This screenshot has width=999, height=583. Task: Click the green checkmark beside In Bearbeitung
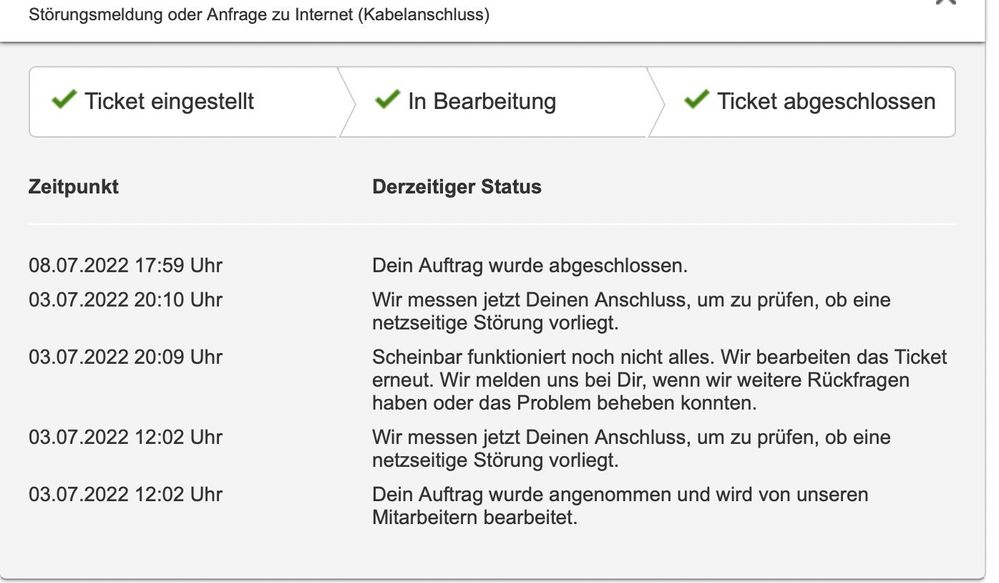point(387,100)
